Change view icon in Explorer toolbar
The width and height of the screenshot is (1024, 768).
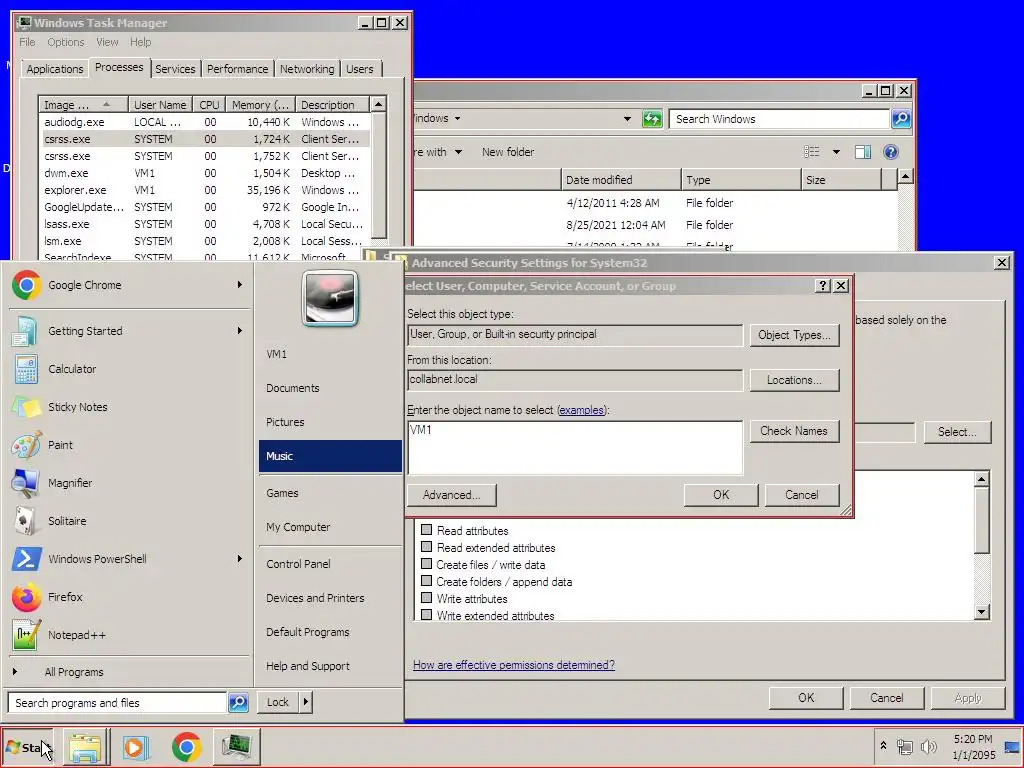coord(811,152)
